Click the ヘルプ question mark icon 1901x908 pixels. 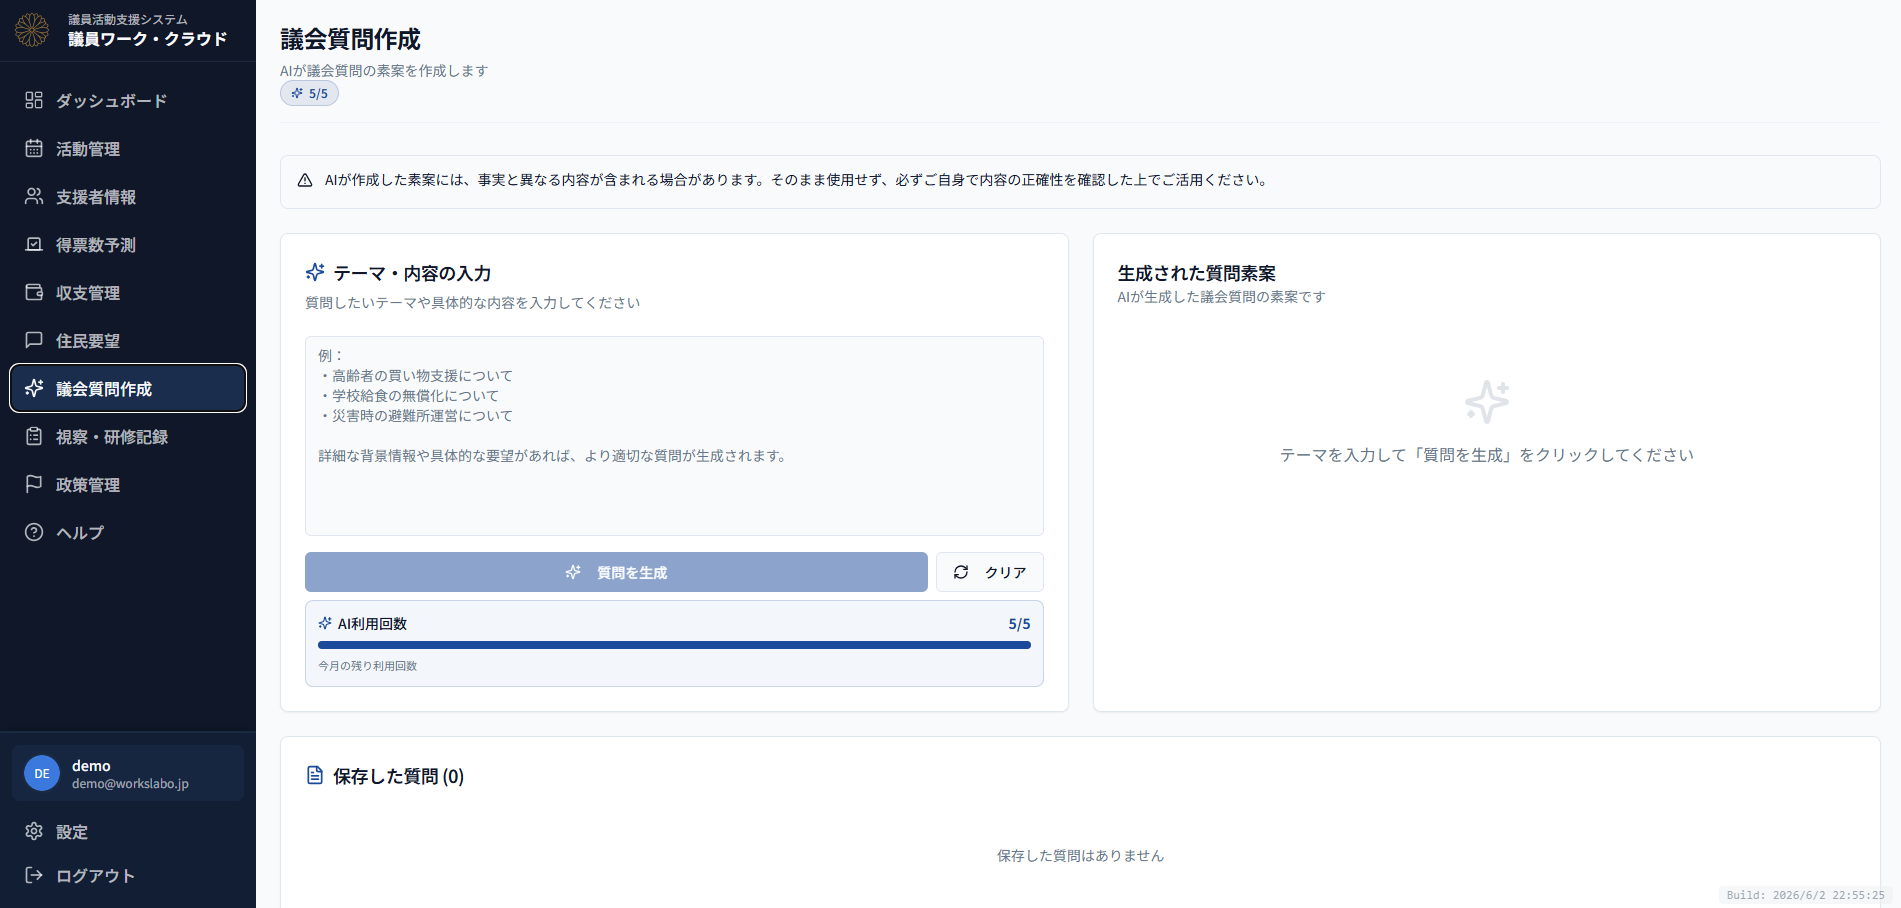click(x=34, y=532)
